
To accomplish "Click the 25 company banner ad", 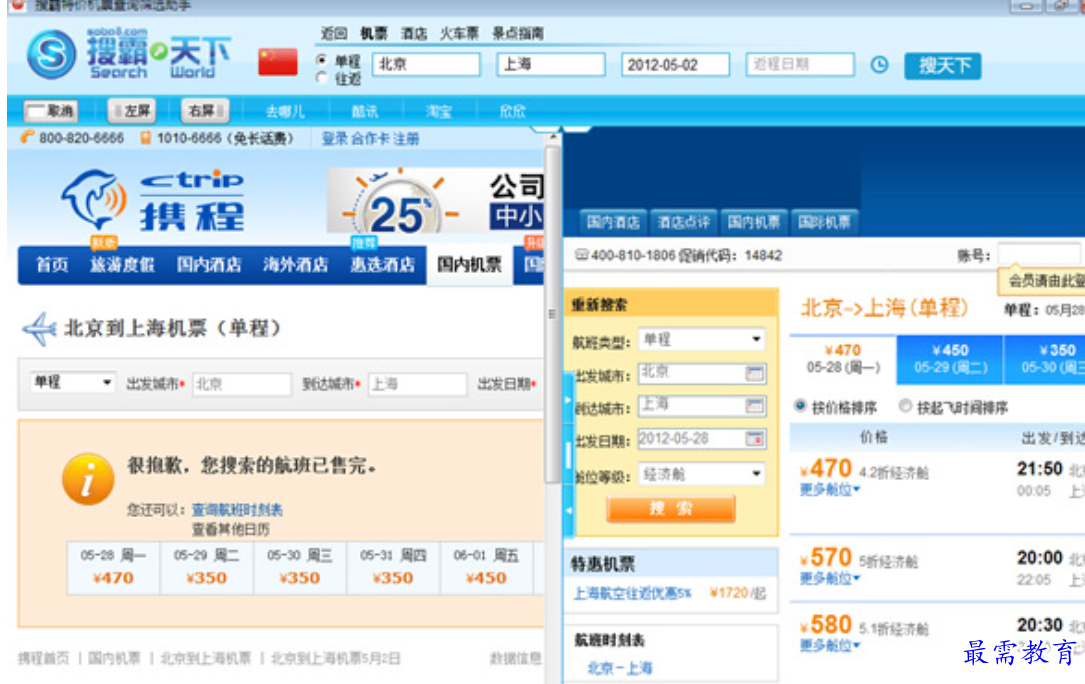I will [435, 201].
